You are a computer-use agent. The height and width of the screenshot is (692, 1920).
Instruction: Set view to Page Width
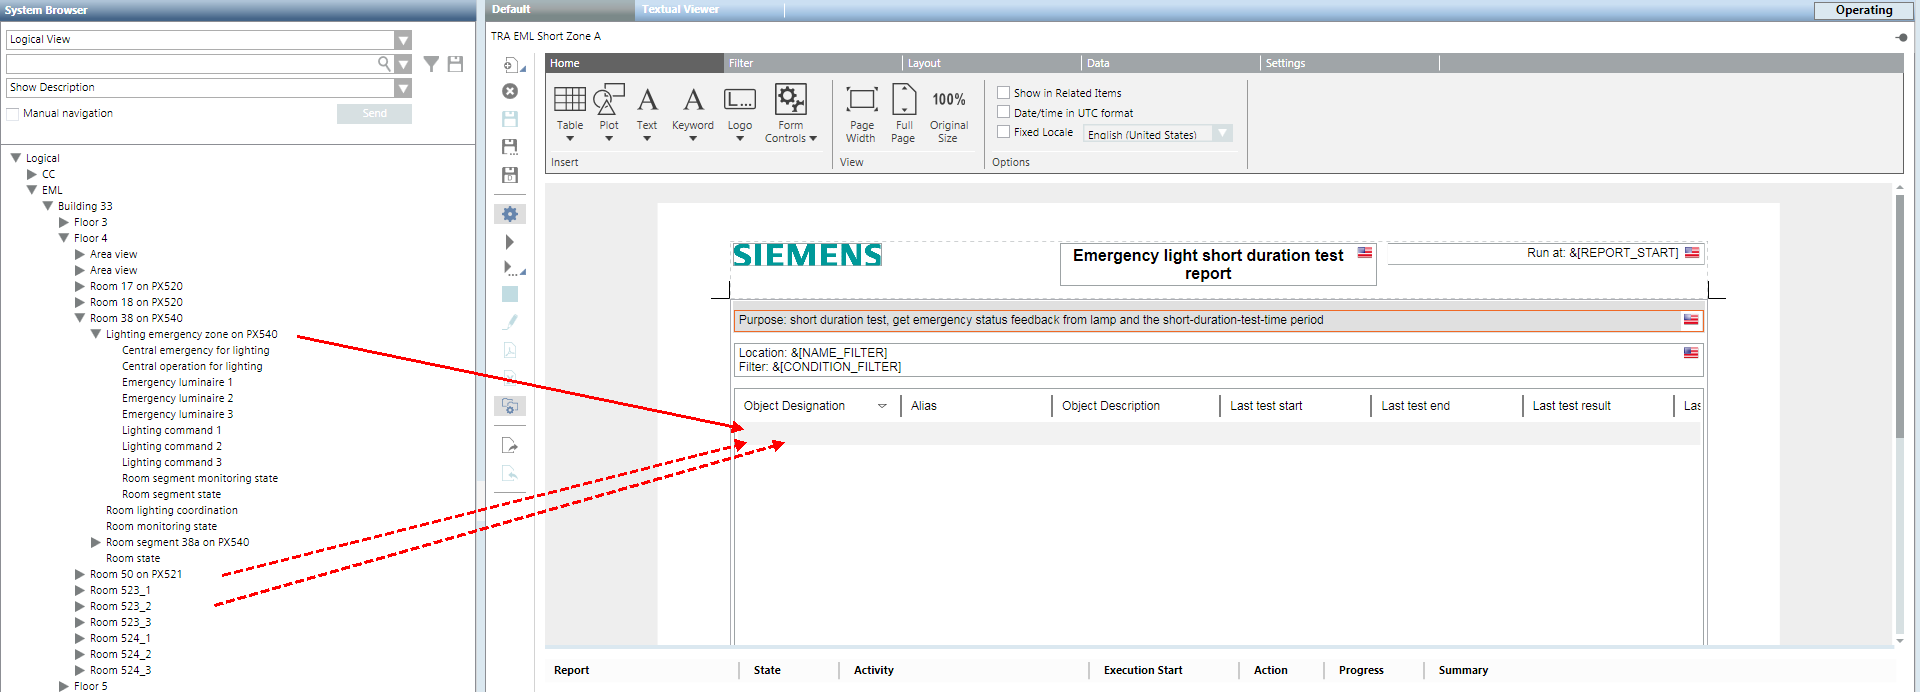[x=860, y=112]
